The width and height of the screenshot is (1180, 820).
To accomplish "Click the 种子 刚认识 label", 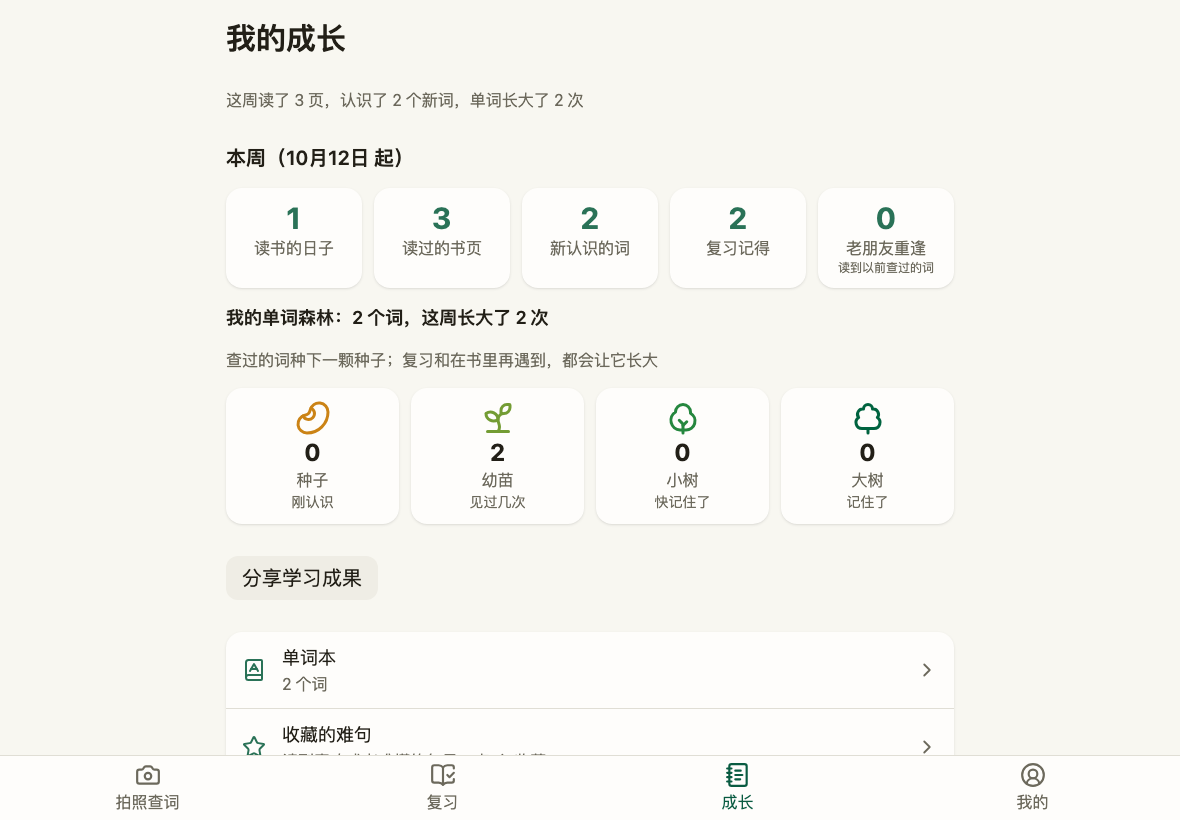I will point(312,490).
